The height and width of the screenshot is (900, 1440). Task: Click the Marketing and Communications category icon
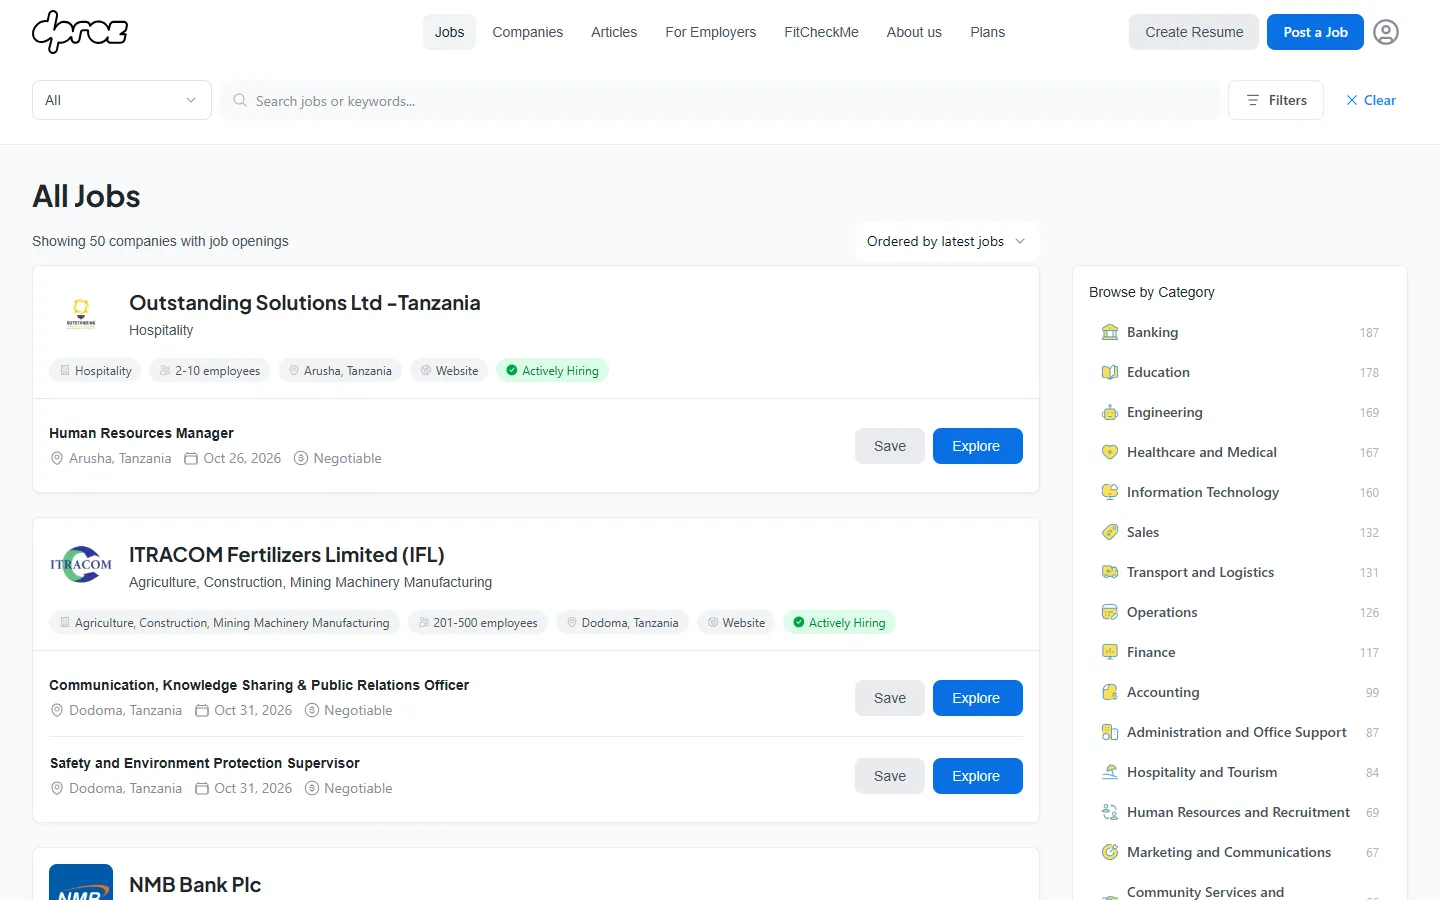[x=1110, y=852]
